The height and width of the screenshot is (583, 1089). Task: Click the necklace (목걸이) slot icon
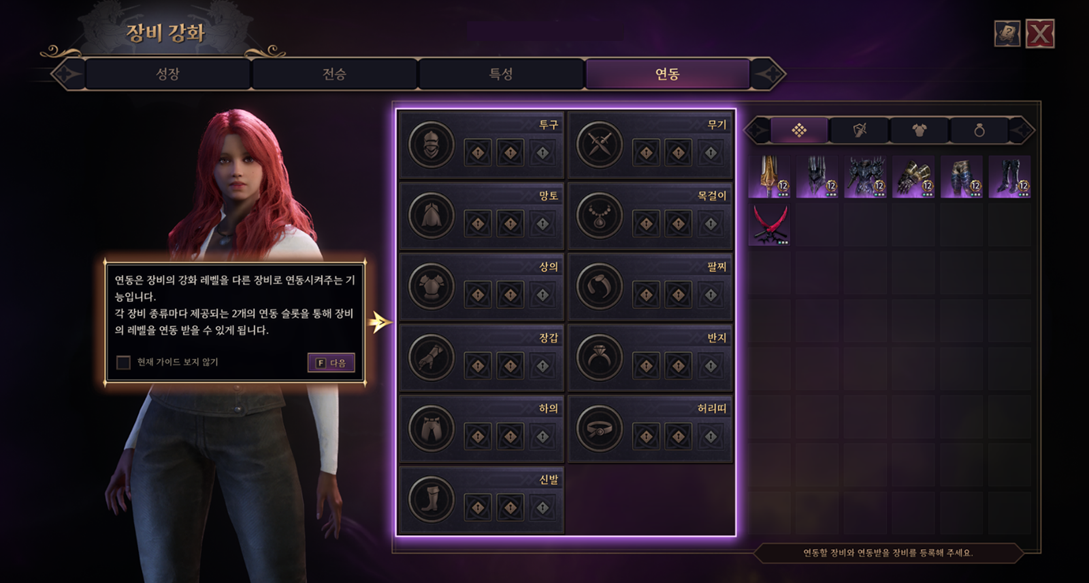(599, 215)
